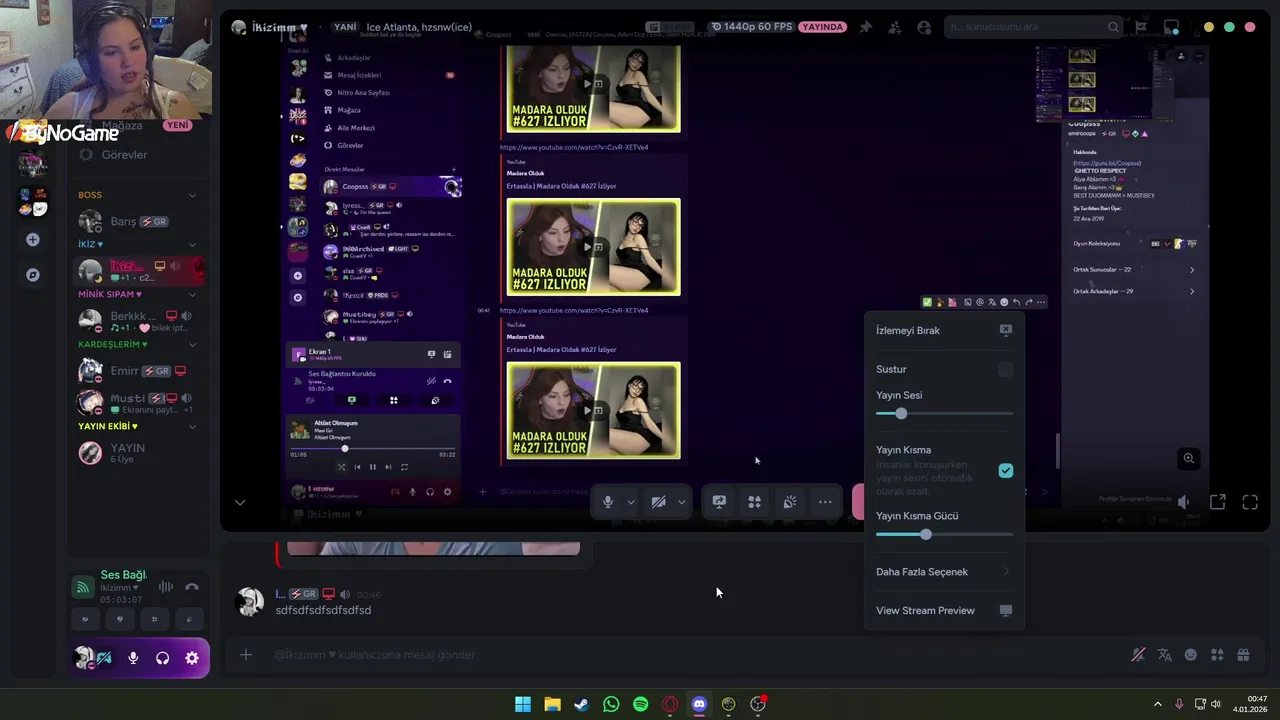
Task: Click the server search field
Action: tap(1034, 27)
